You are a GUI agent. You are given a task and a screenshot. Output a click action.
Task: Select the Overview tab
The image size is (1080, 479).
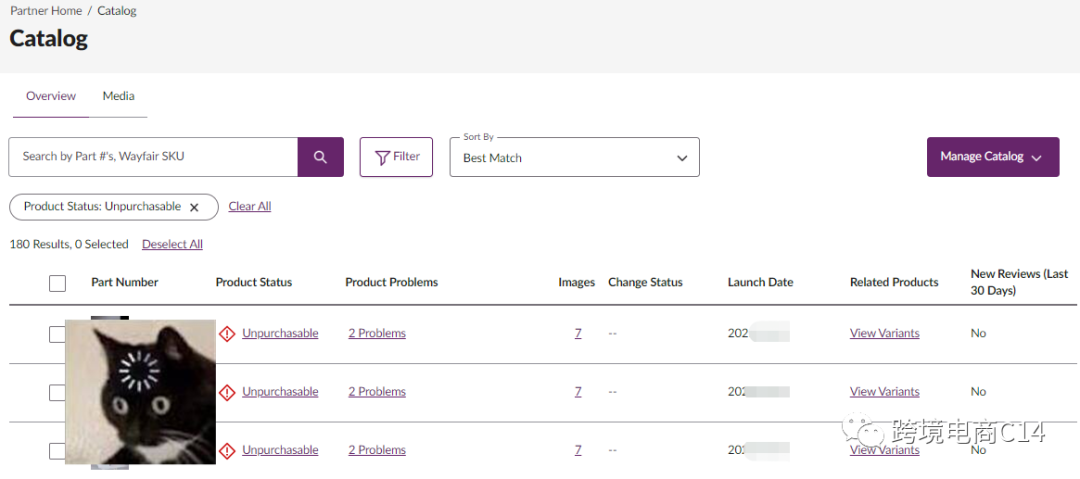click(x=51, y=96)
